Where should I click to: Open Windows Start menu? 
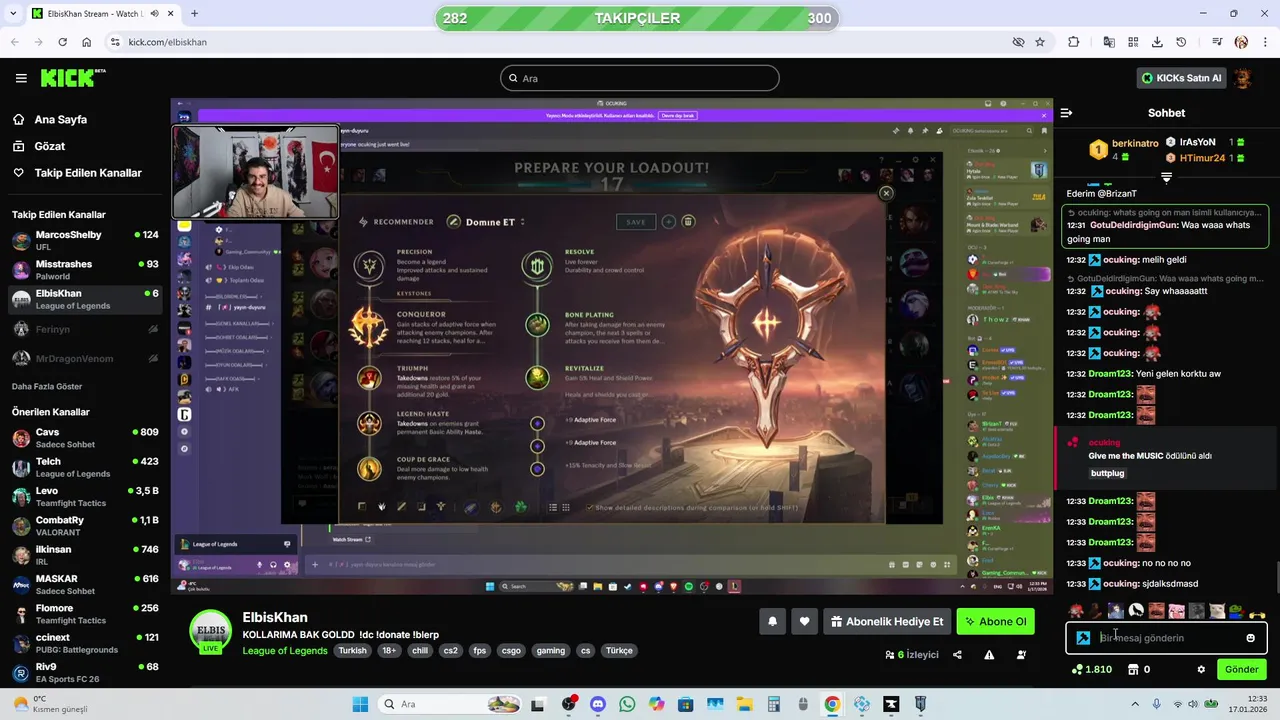click(360, 704)
